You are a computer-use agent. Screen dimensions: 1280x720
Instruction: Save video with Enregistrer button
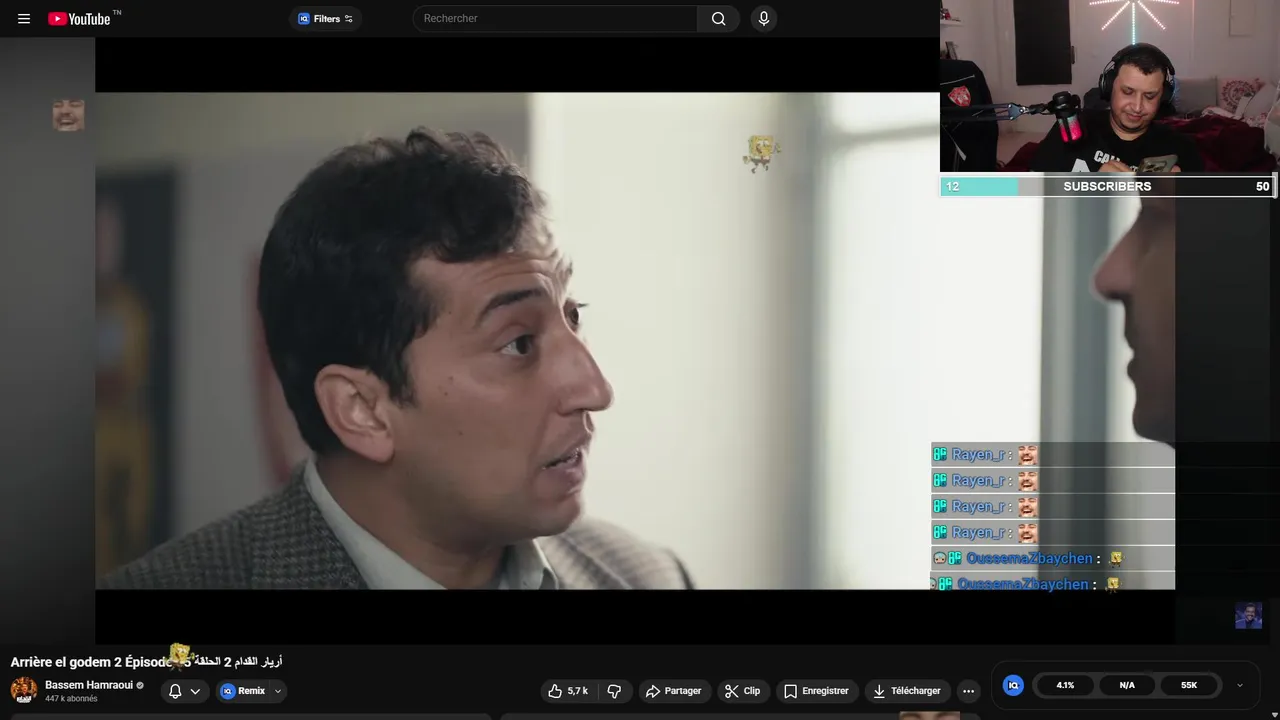pos(816,691)
